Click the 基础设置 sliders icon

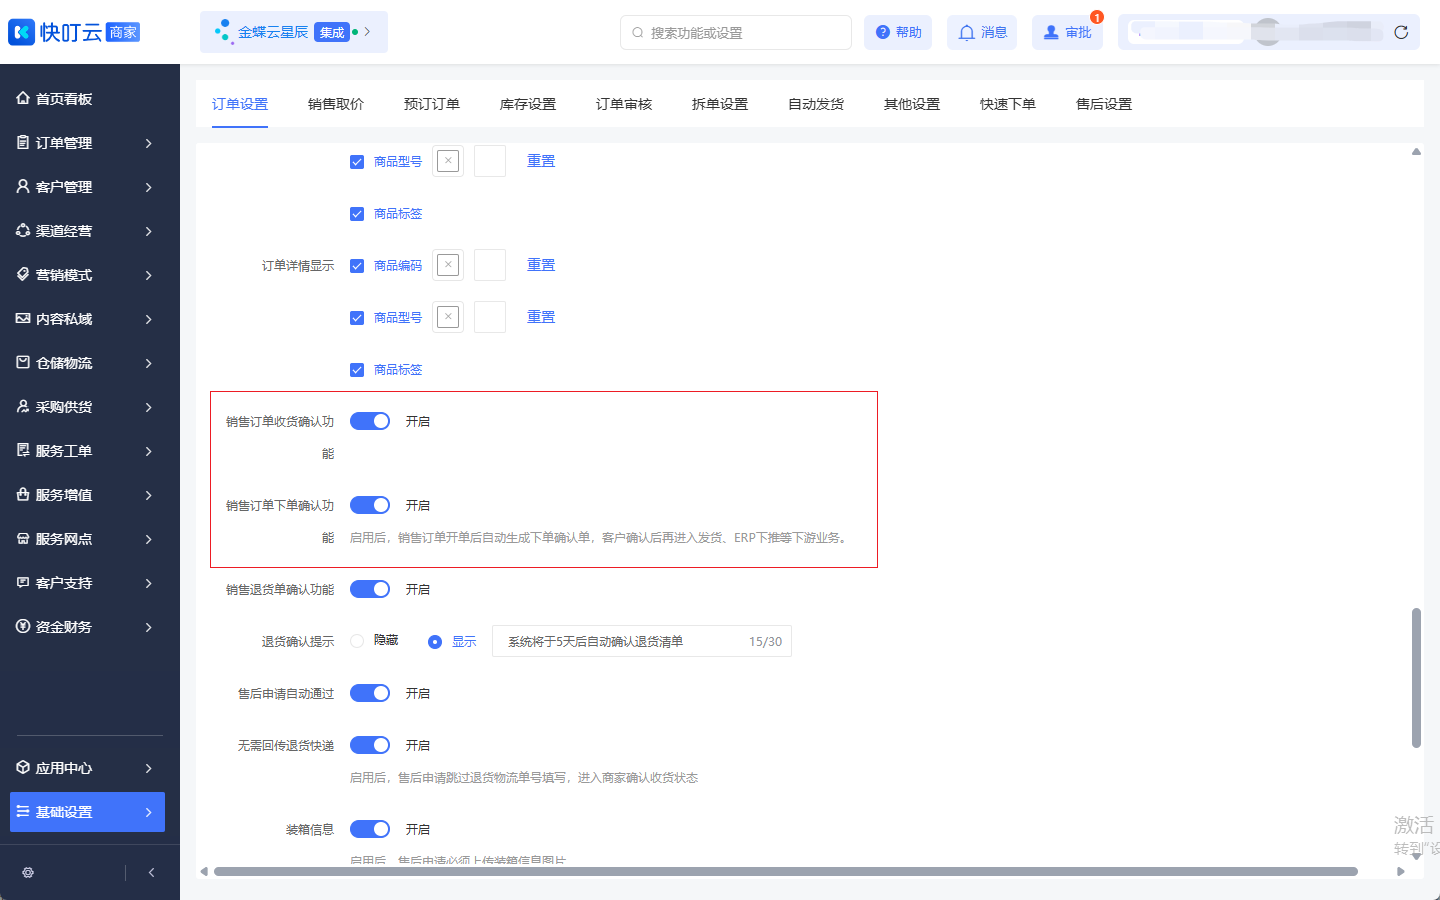pyautogui.click(x=23, y=811)
